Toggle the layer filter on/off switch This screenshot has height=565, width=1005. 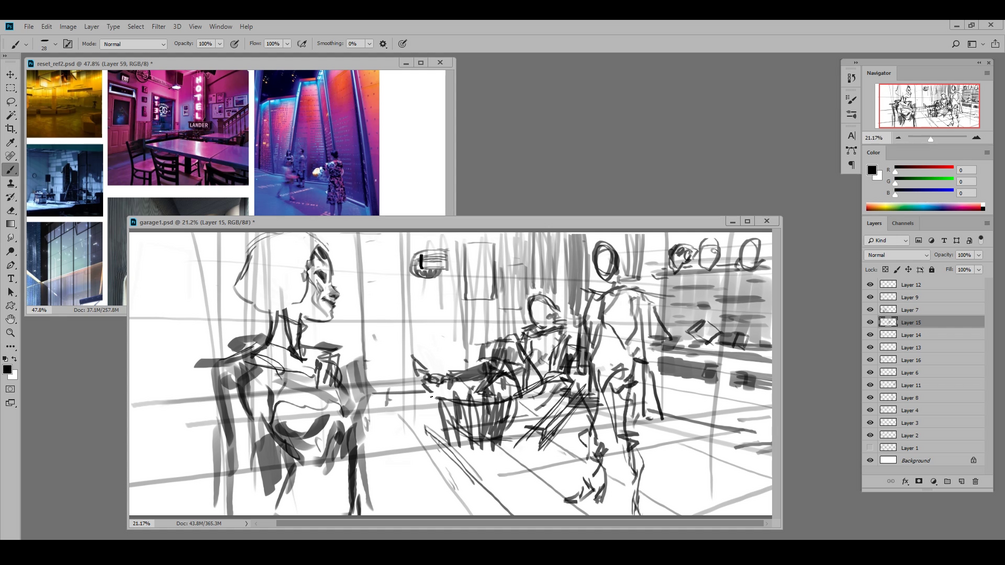(x=981, y=240)
